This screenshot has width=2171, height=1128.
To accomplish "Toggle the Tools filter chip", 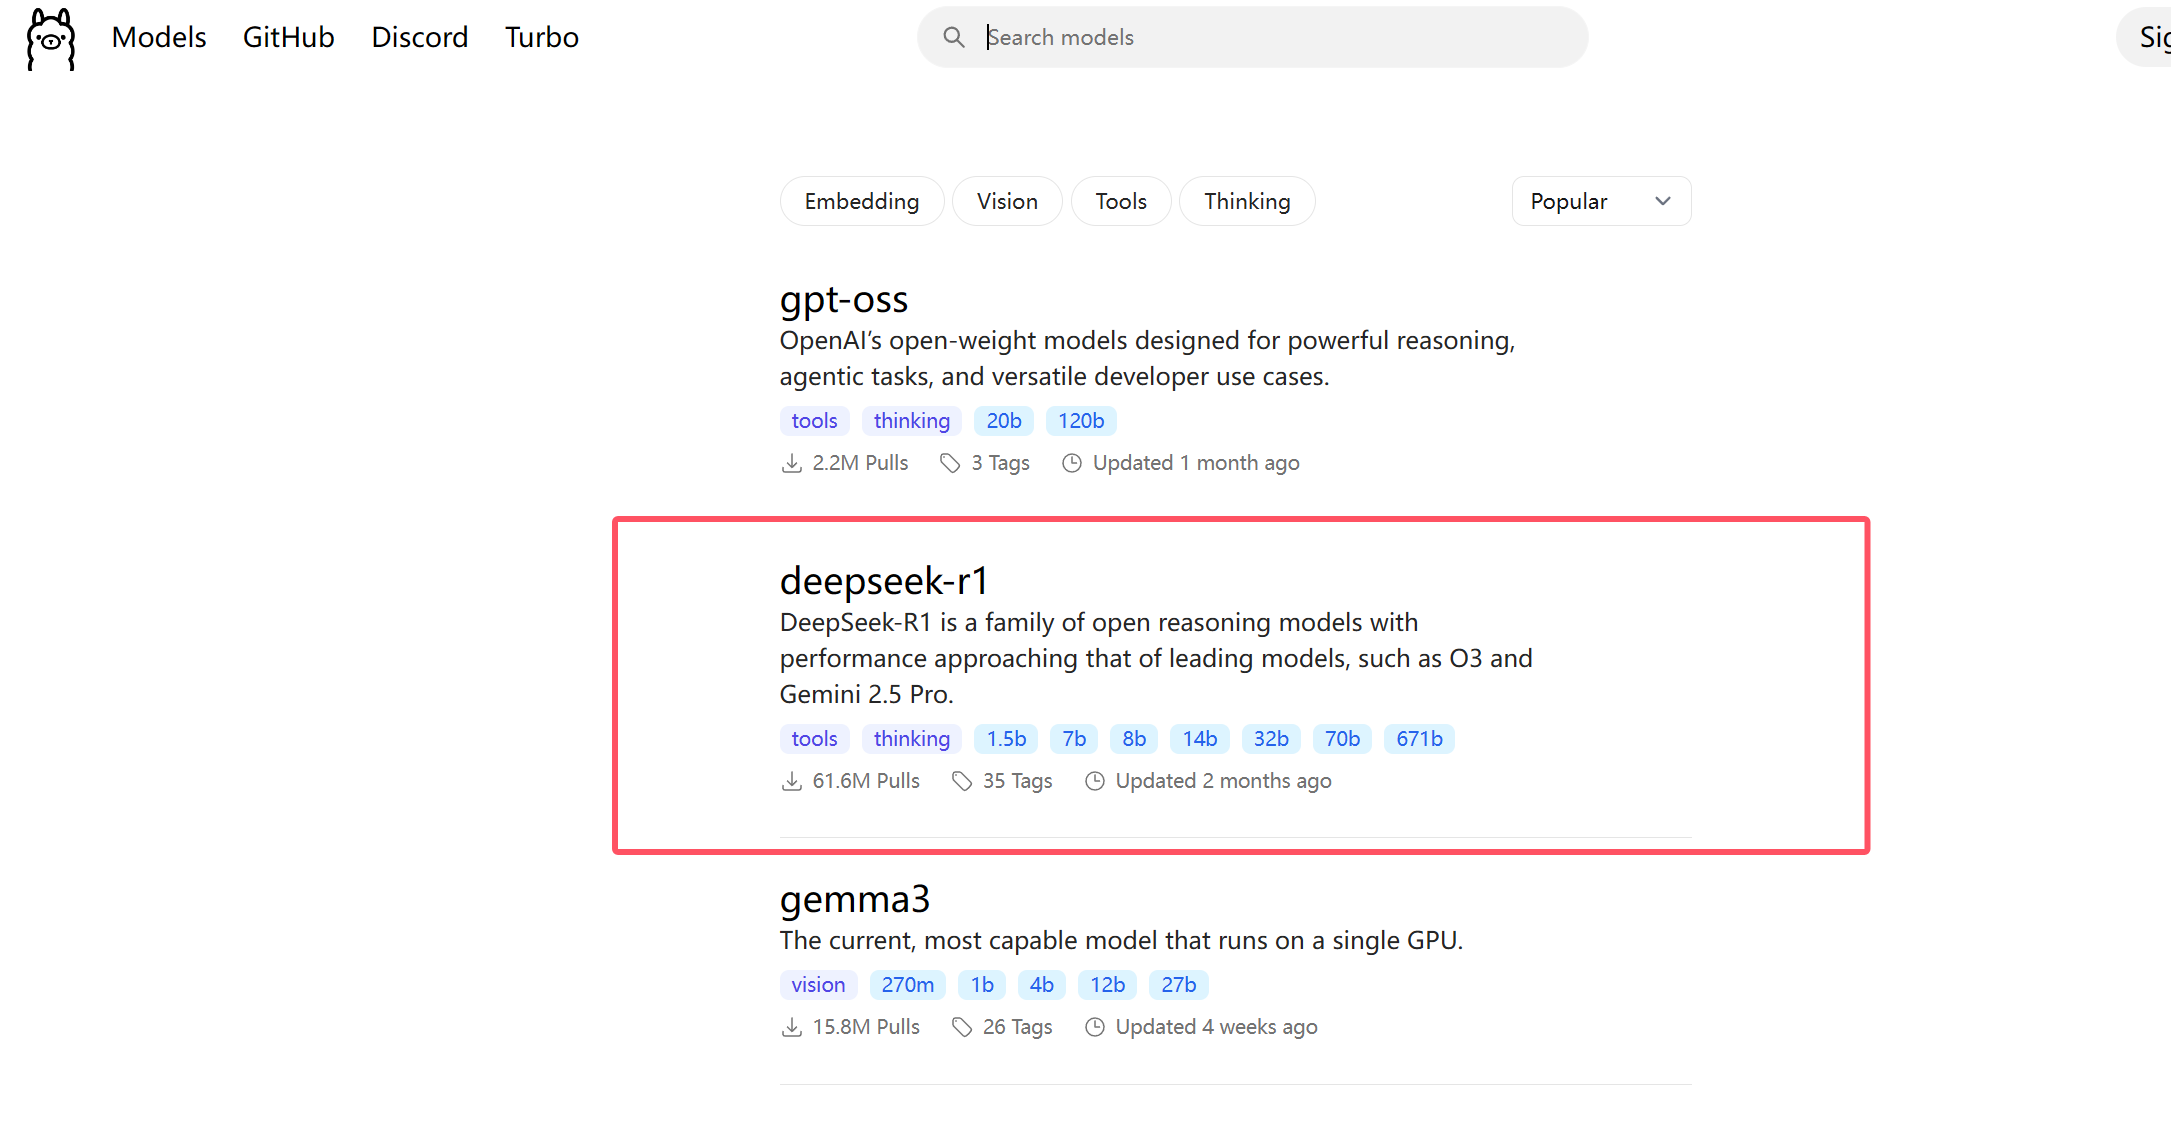I will point(1120,201).
